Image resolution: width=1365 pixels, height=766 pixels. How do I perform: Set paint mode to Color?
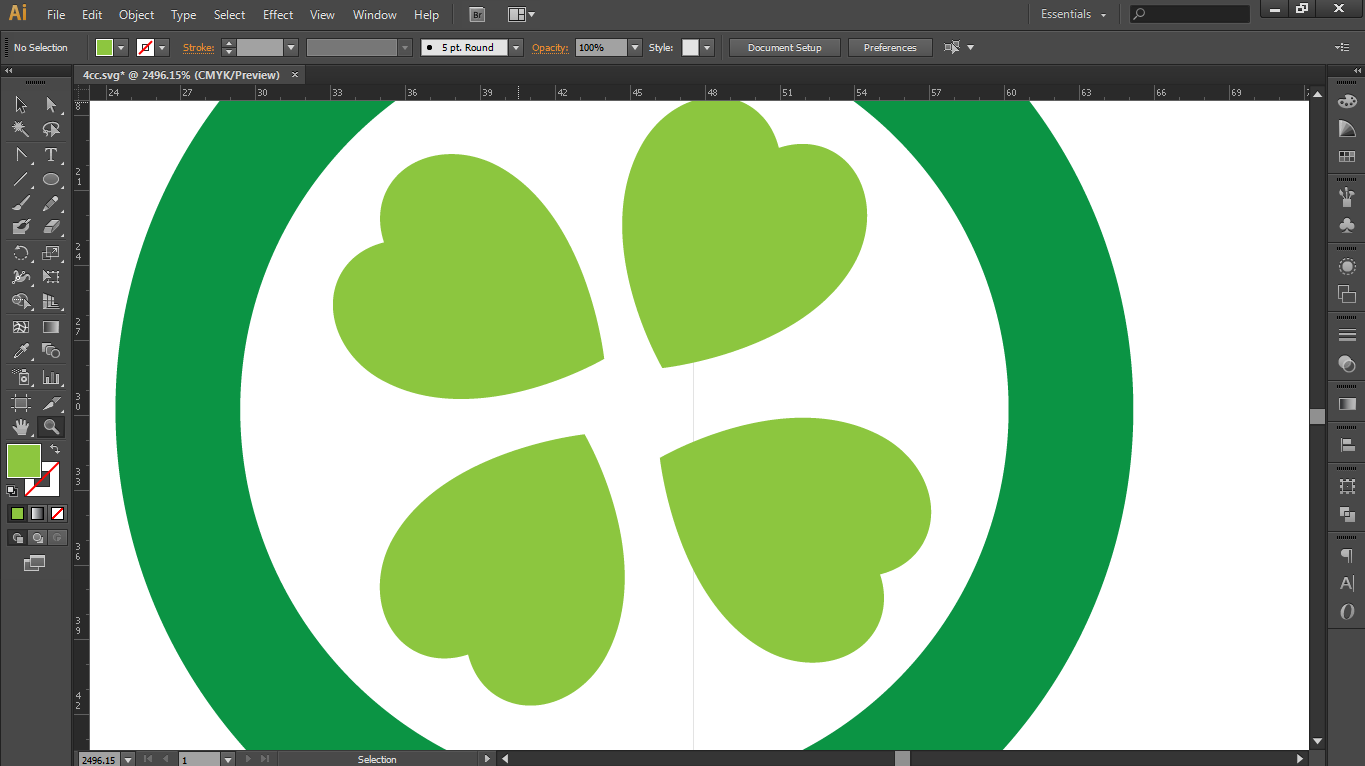coord(17,513)
